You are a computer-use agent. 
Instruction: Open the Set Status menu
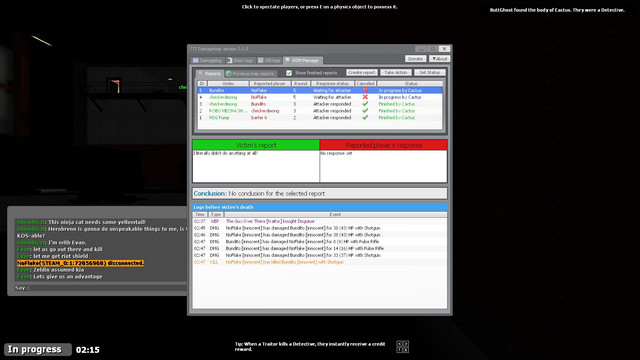[430, 72]
